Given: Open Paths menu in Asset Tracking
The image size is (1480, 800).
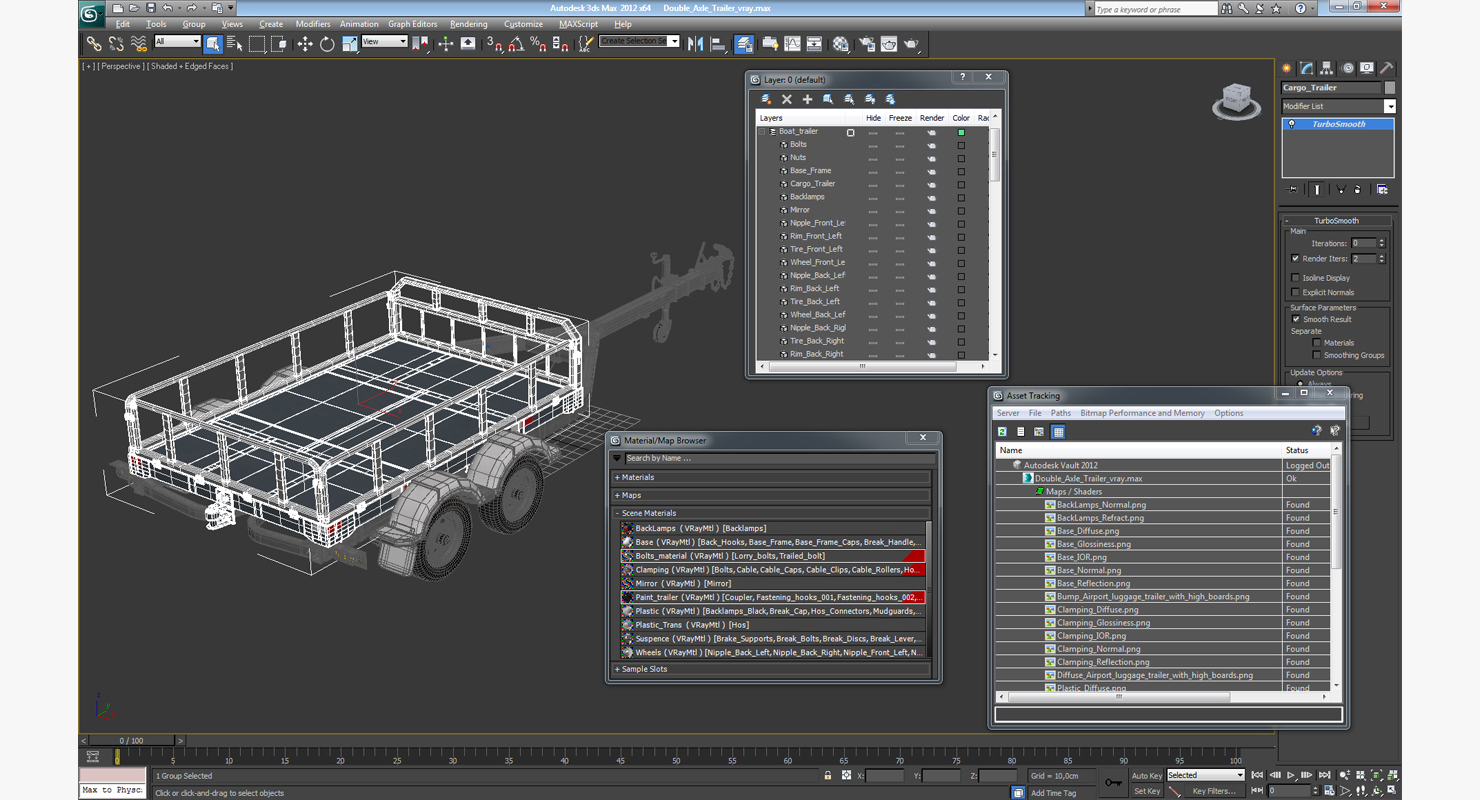Looking at the screenshot, I should pyautogui.click(x=1061, y=413).
